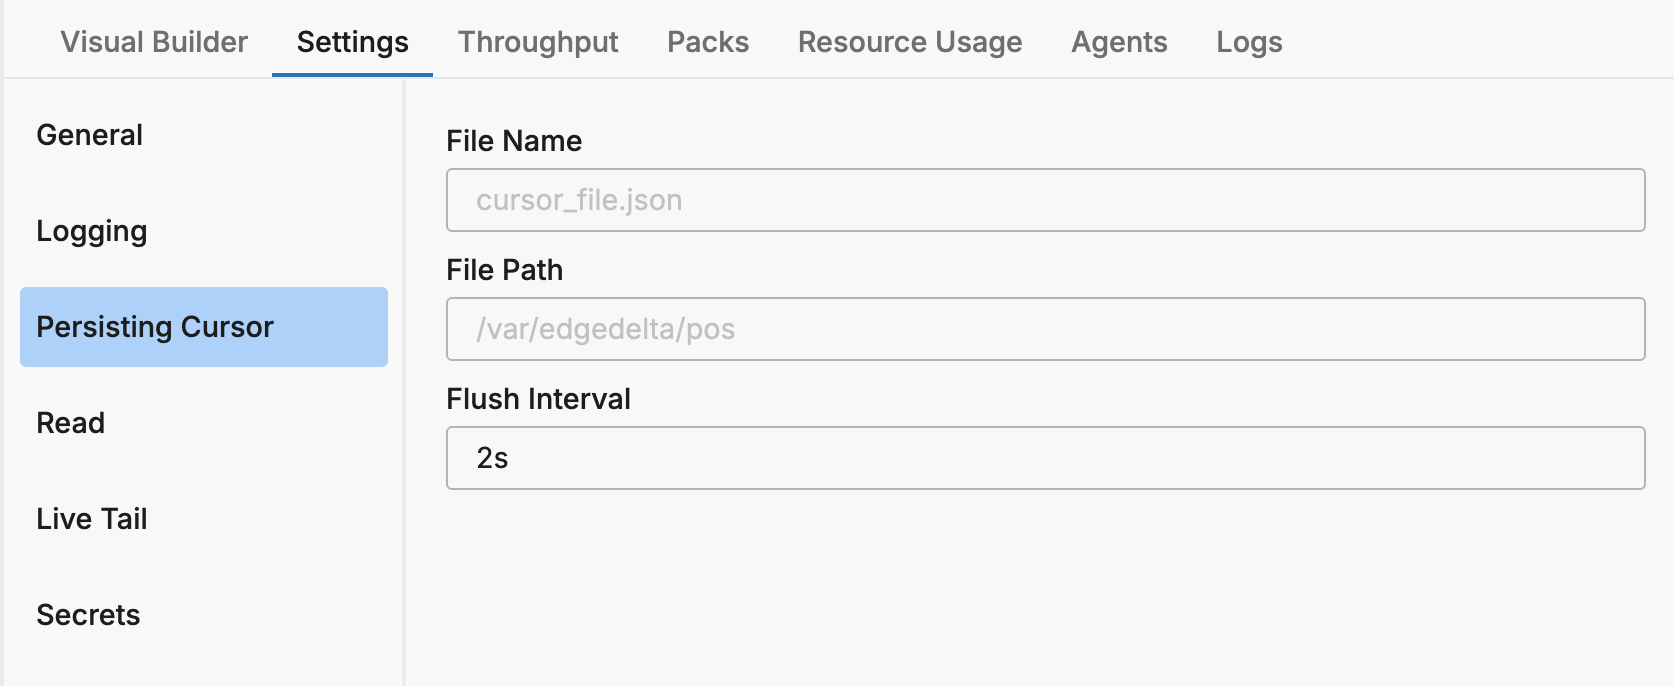Go to the Packs tab
Image resolution: width=1674 pixels, height=686 pixels.
[x=708, y=42]
